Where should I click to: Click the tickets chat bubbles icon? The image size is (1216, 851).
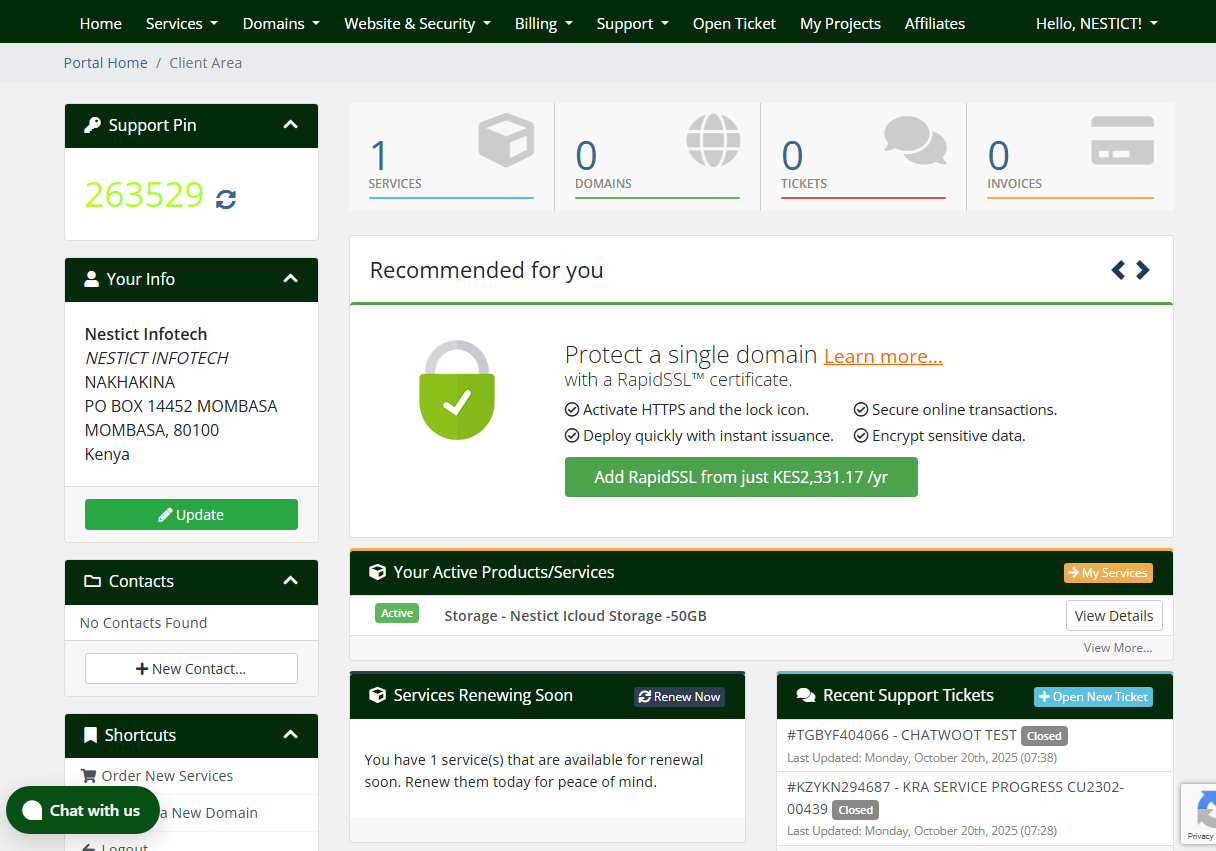tap(915, 141)
